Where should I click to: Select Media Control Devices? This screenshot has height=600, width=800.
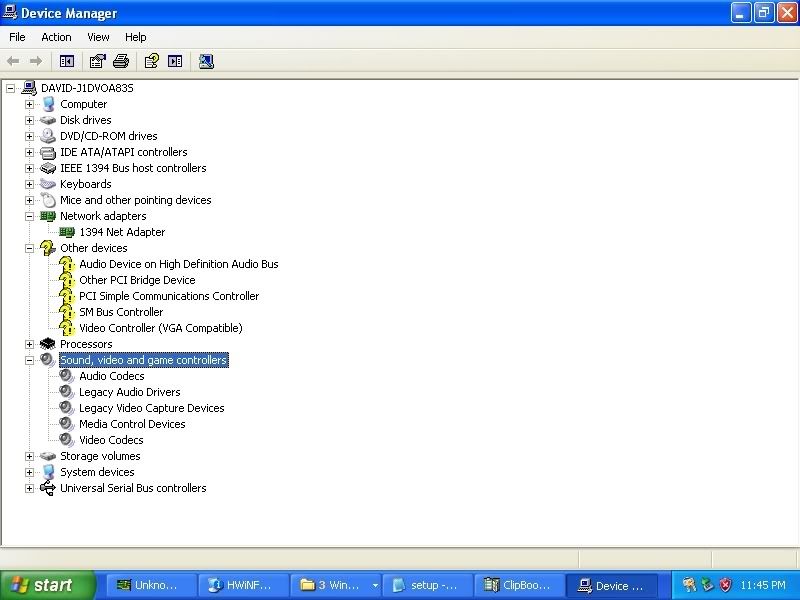(x=132, y=424)
